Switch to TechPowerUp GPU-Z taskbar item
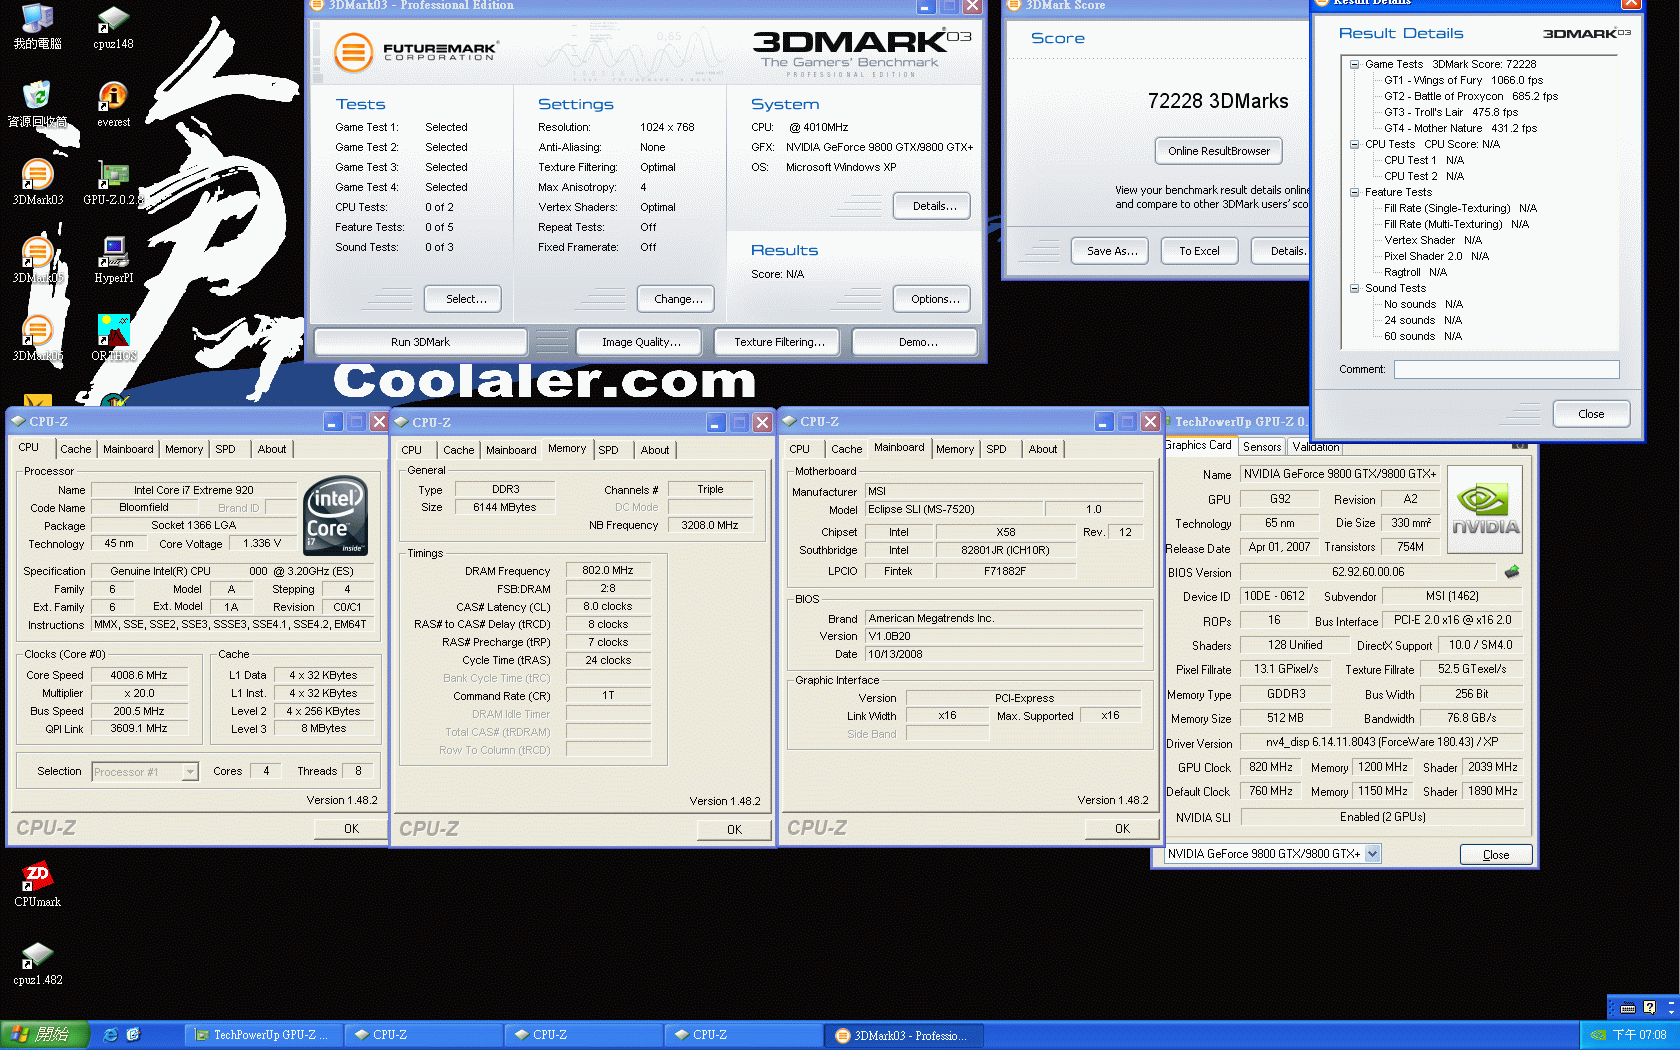Screen dimensions: 1680x1050 click(264, 1035)
